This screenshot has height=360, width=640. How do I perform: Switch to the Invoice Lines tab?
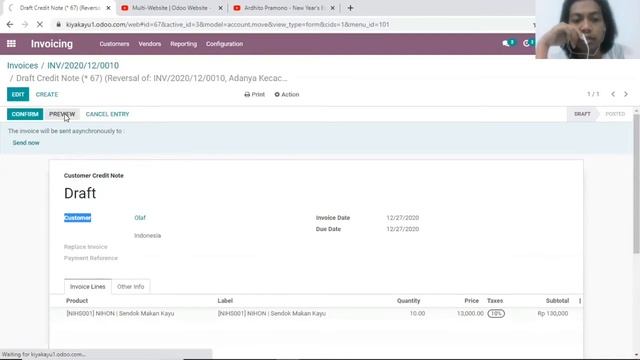(x=88, y=287)
